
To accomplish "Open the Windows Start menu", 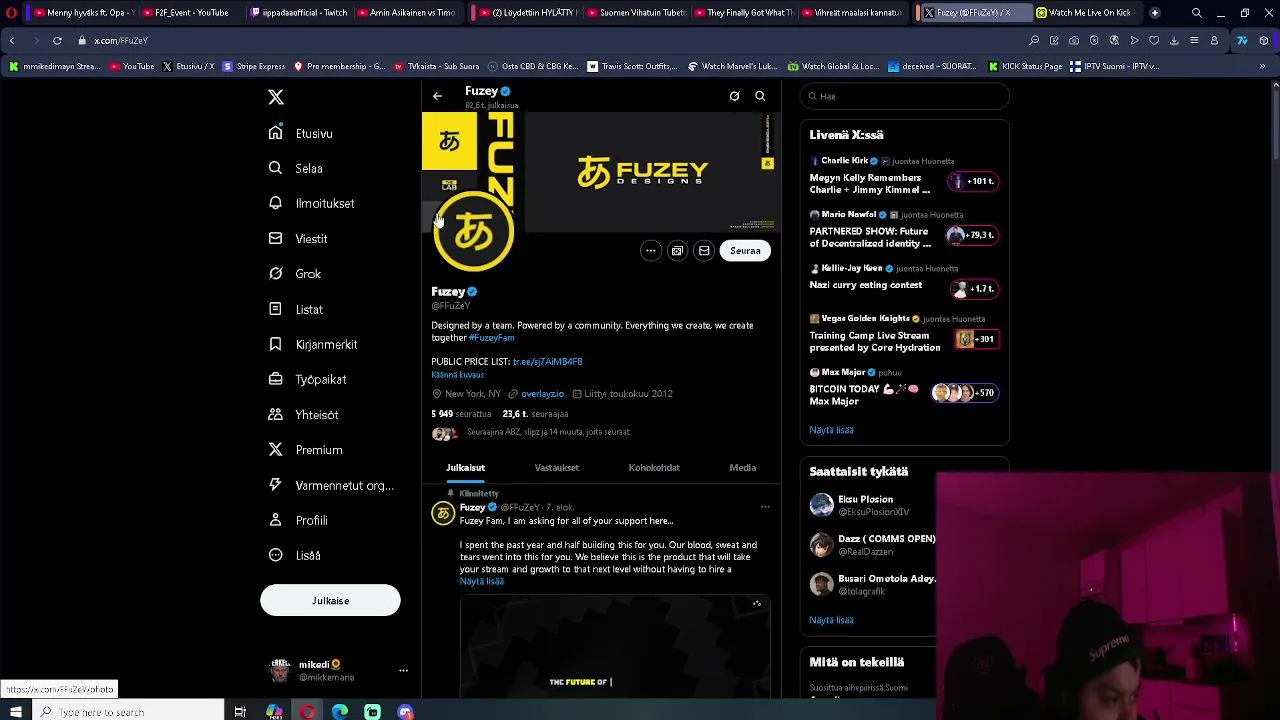I will tap(15, 711).
